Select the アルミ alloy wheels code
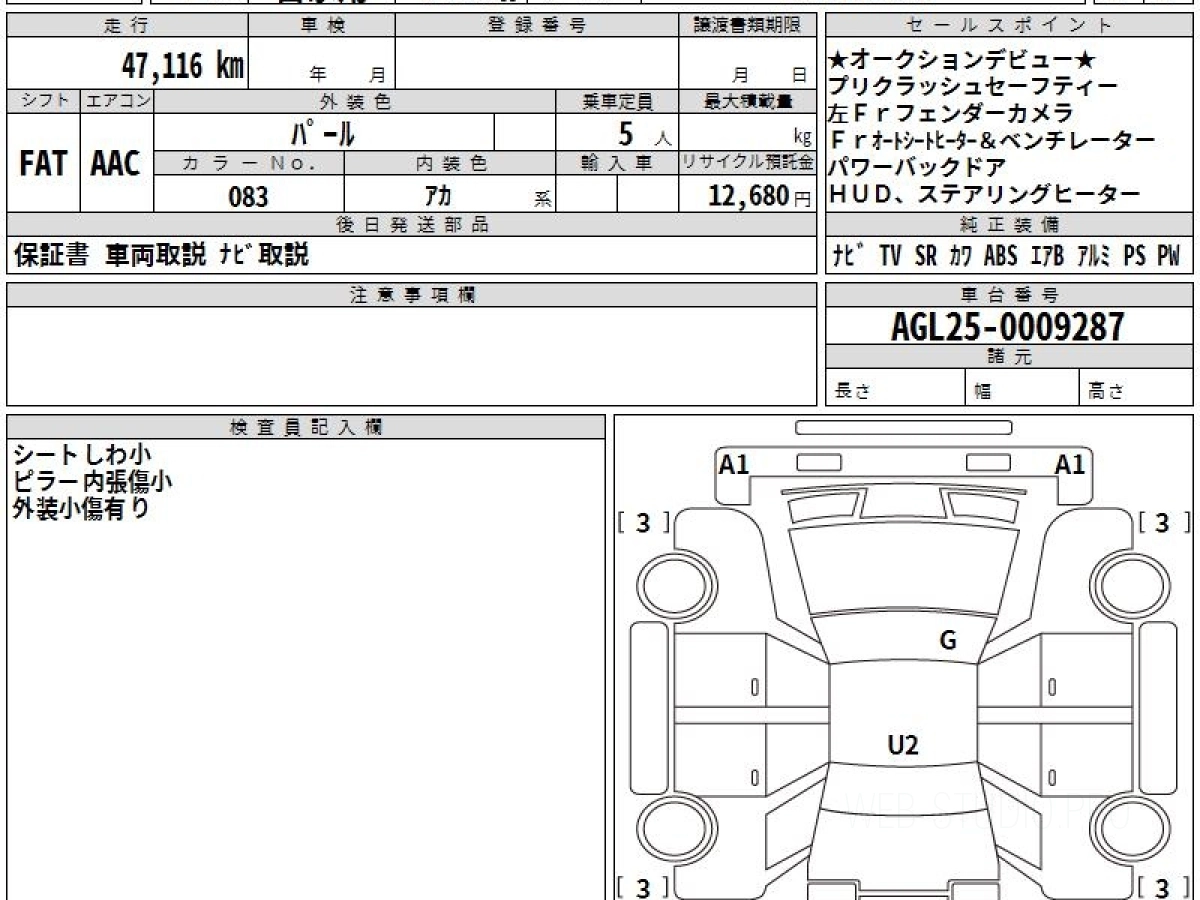 [x=1095, y=256]
